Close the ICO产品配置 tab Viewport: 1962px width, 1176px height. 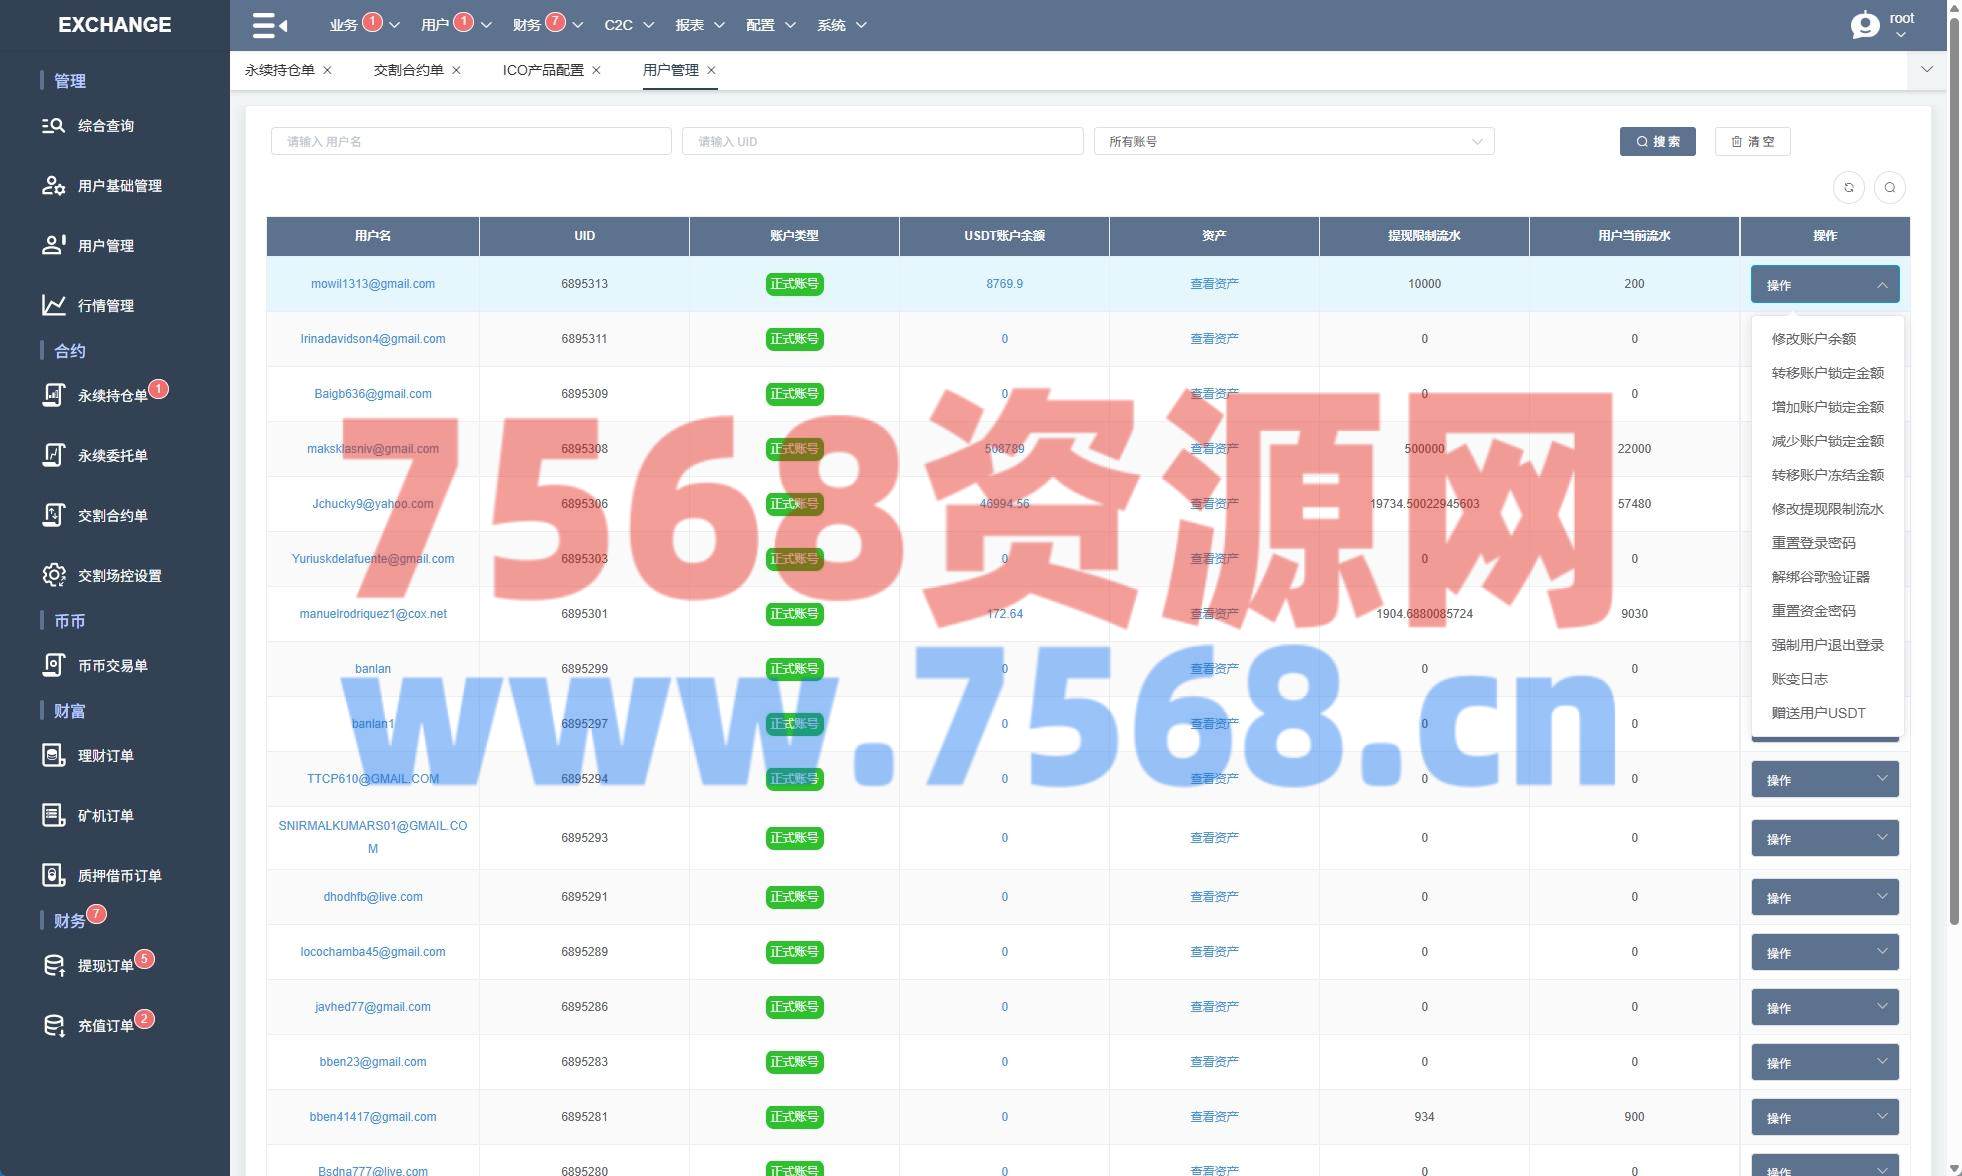[x=597, y=70]
